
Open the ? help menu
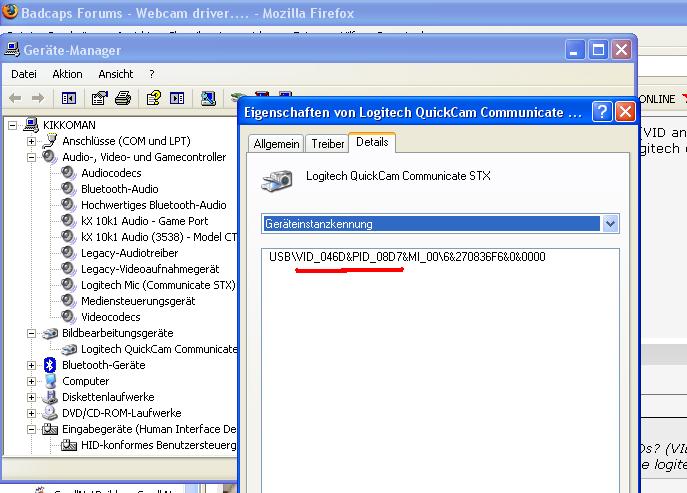pos(152,74)
